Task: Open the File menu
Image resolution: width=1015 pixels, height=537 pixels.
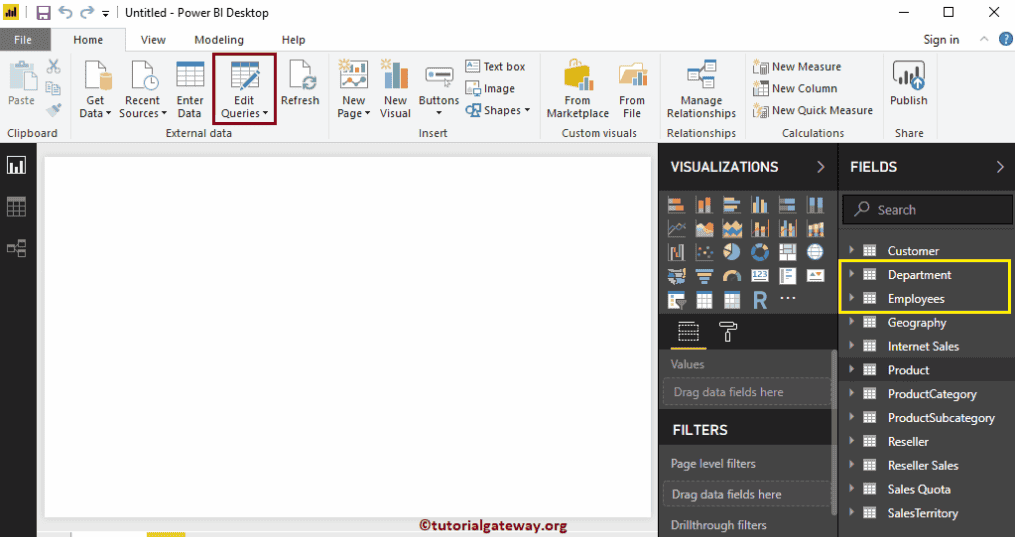Action: 23,40
